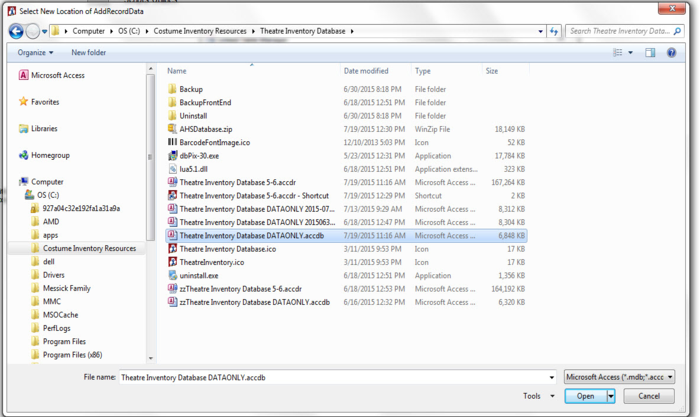This screenshot has height=417, width=700.
Task: Select the Backup folder icon
Action: pos(172,89)
